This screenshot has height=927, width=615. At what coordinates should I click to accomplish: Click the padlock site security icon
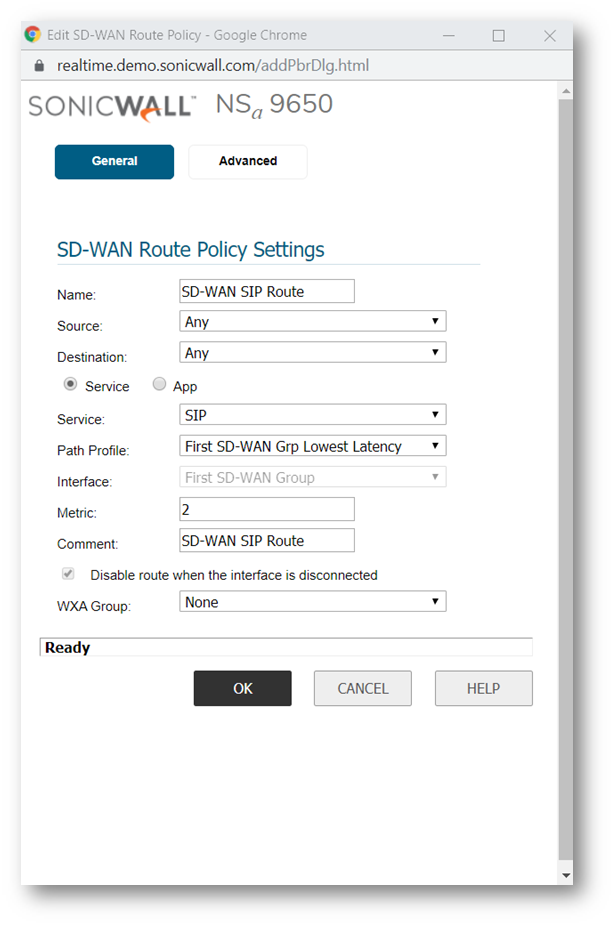pyautogui.click(x=40, y=65)
